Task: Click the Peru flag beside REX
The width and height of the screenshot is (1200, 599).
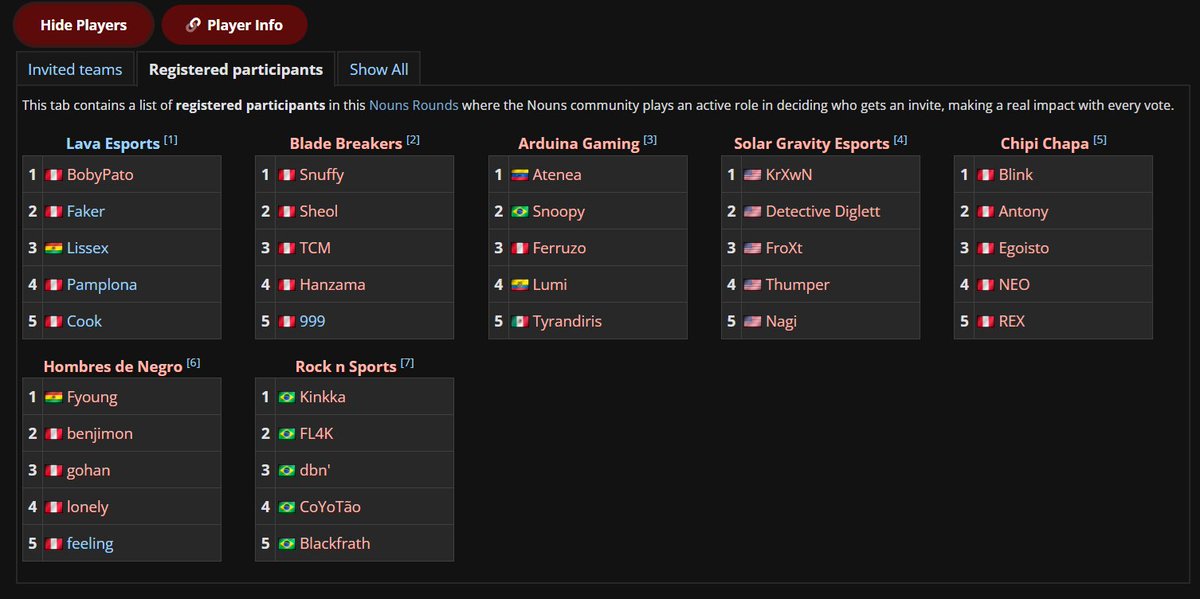Action: click(x=986, y=322)
